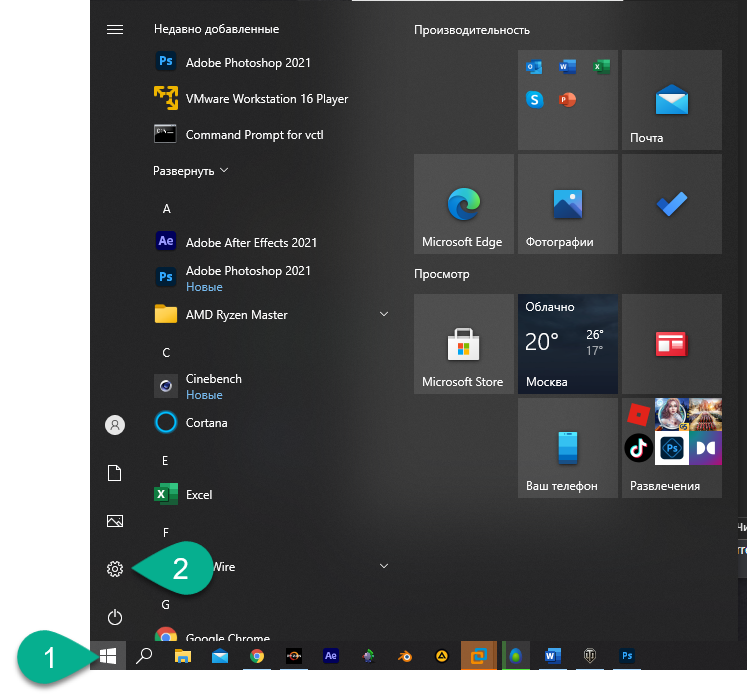Open Adobe Photoshop 2021 under Недавно добавленные

click(232, 62)
